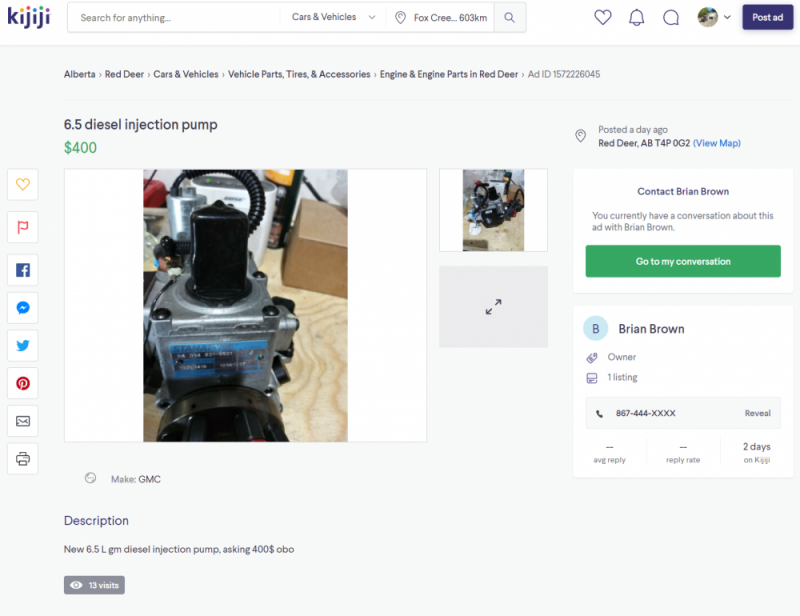Open the location selector Fox Creek
The image size is (800, 616).
[440, 18]
